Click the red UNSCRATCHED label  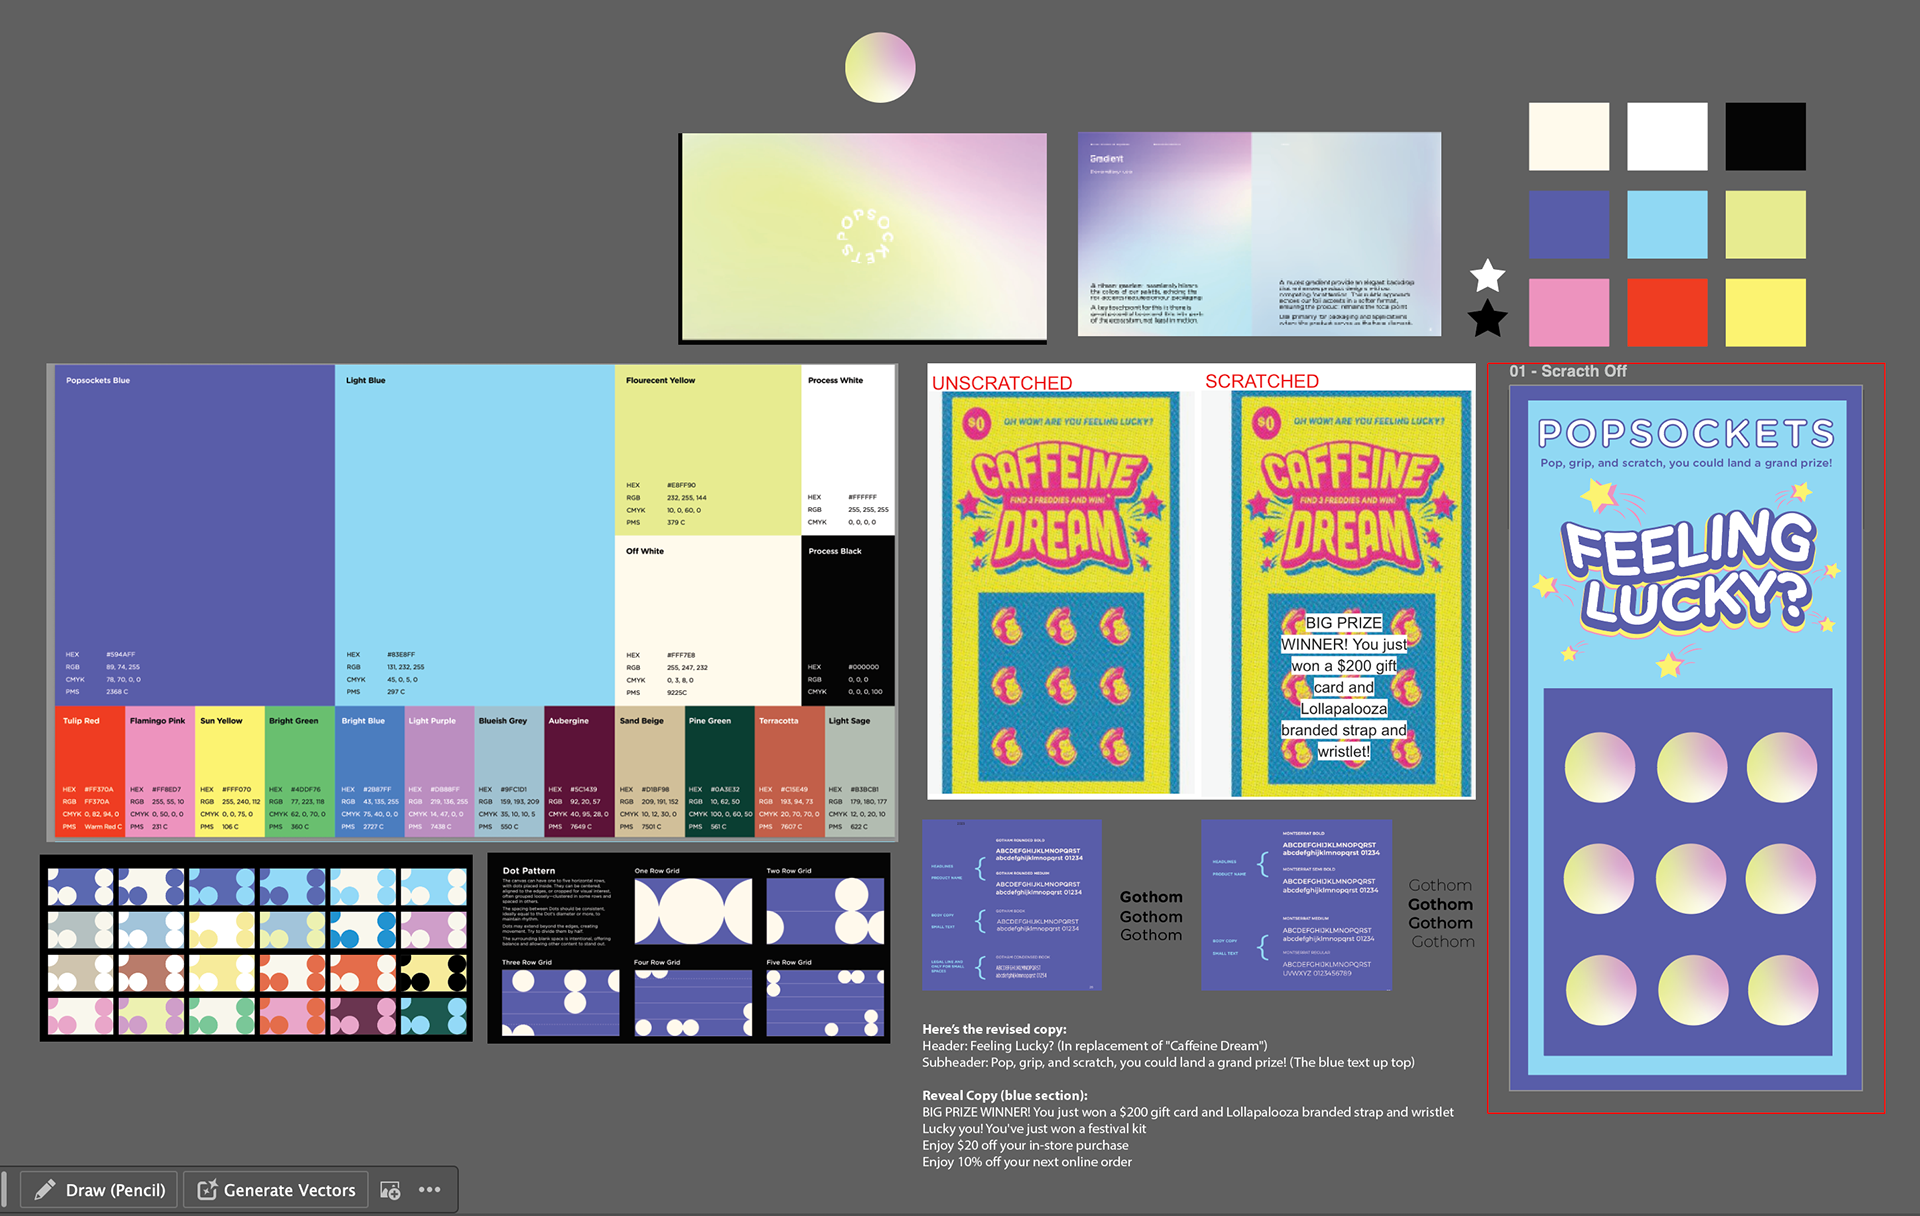point(1002,383)
